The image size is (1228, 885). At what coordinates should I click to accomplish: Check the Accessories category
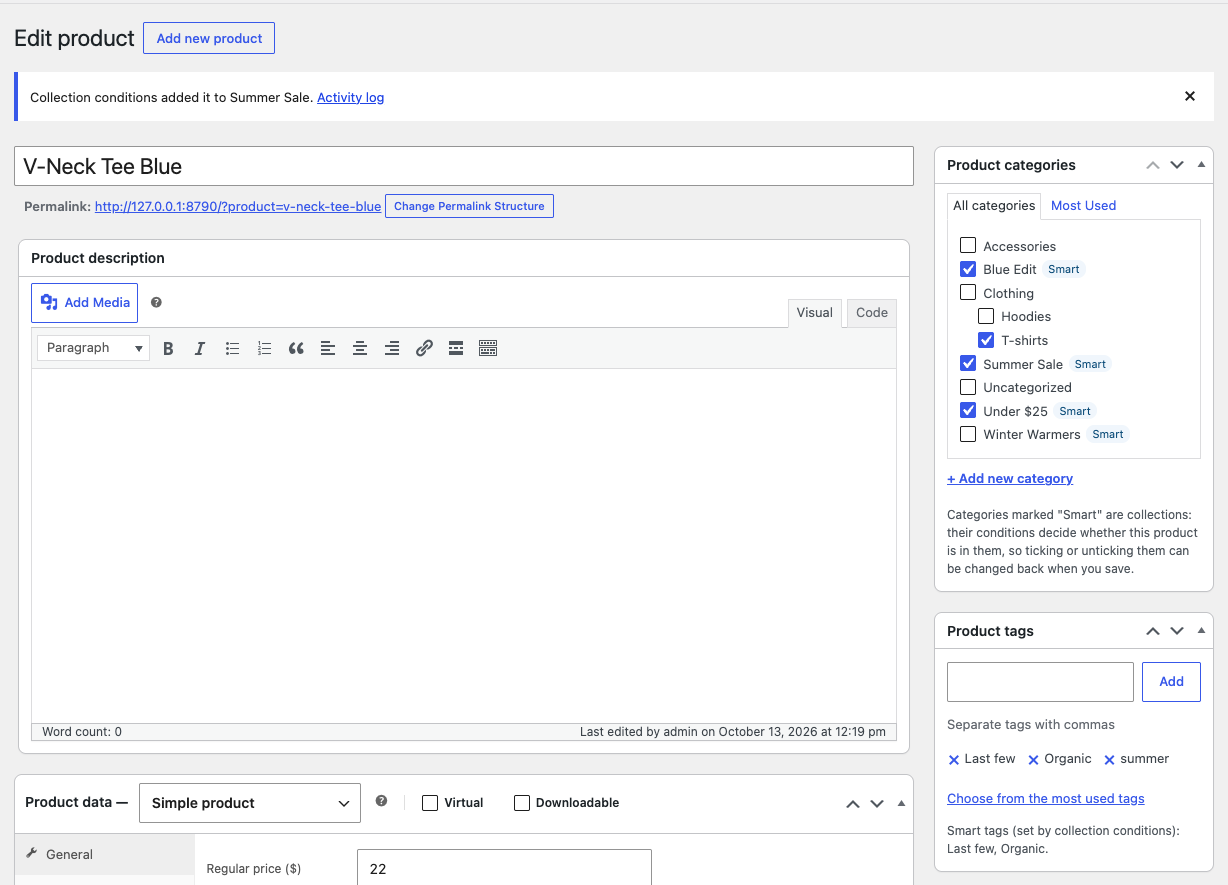coord(968,245)
